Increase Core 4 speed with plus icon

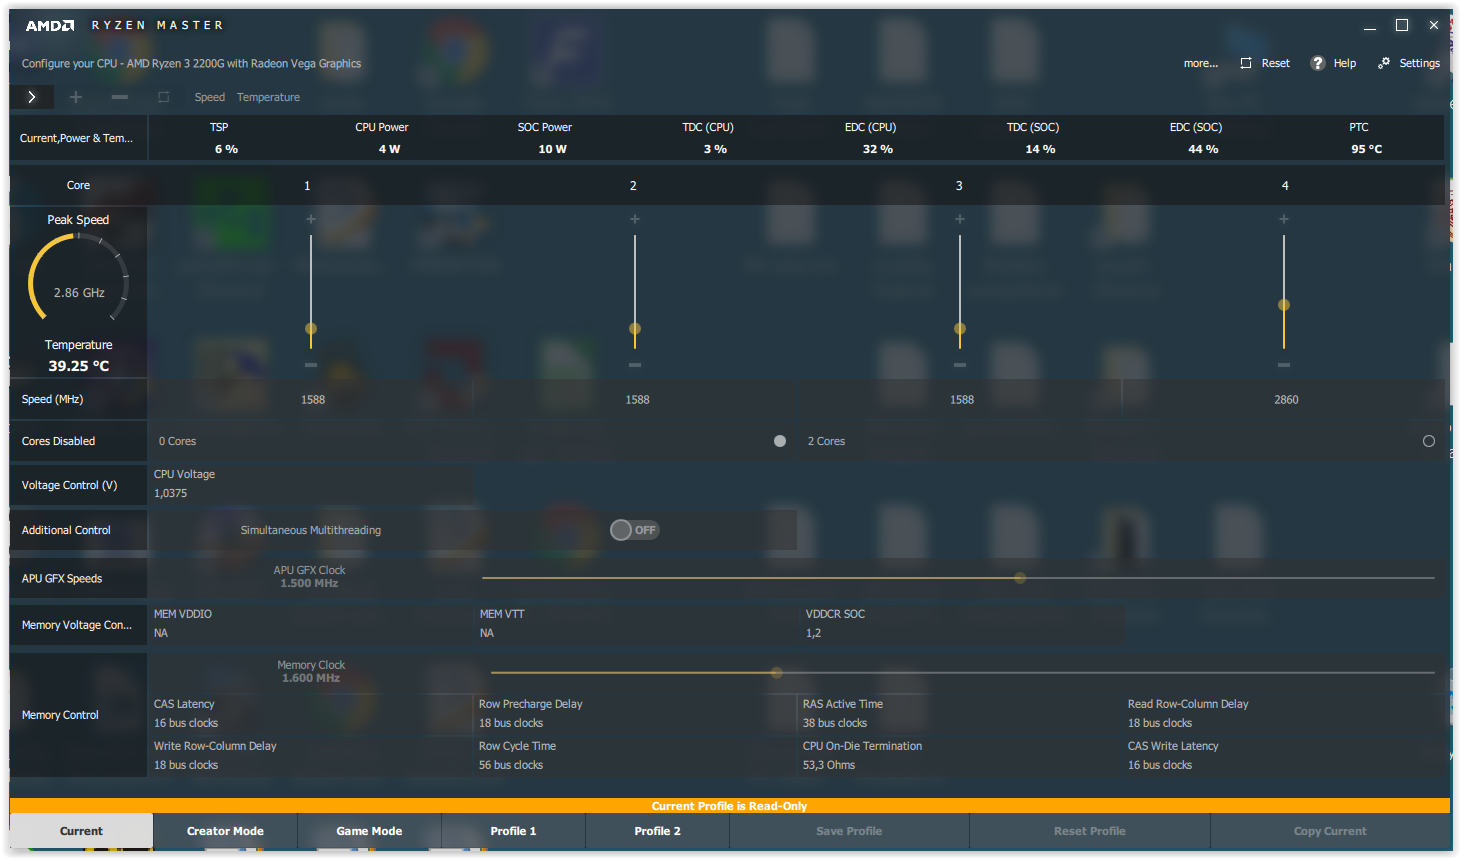tap(1284, 219)
